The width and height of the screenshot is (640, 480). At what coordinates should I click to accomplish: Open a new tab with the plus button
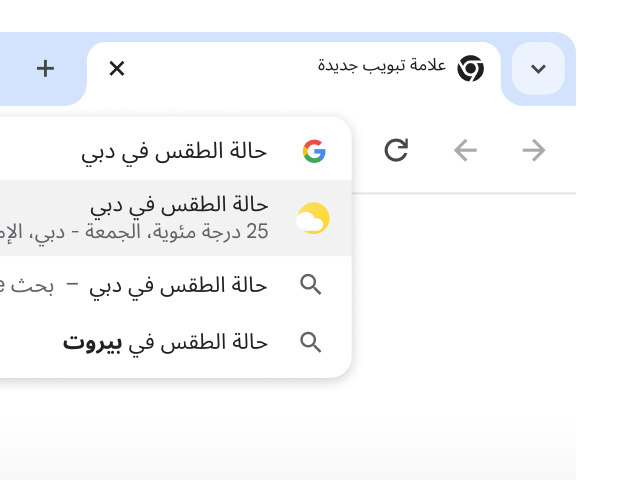pyautogui.click(x=46, y=69)
